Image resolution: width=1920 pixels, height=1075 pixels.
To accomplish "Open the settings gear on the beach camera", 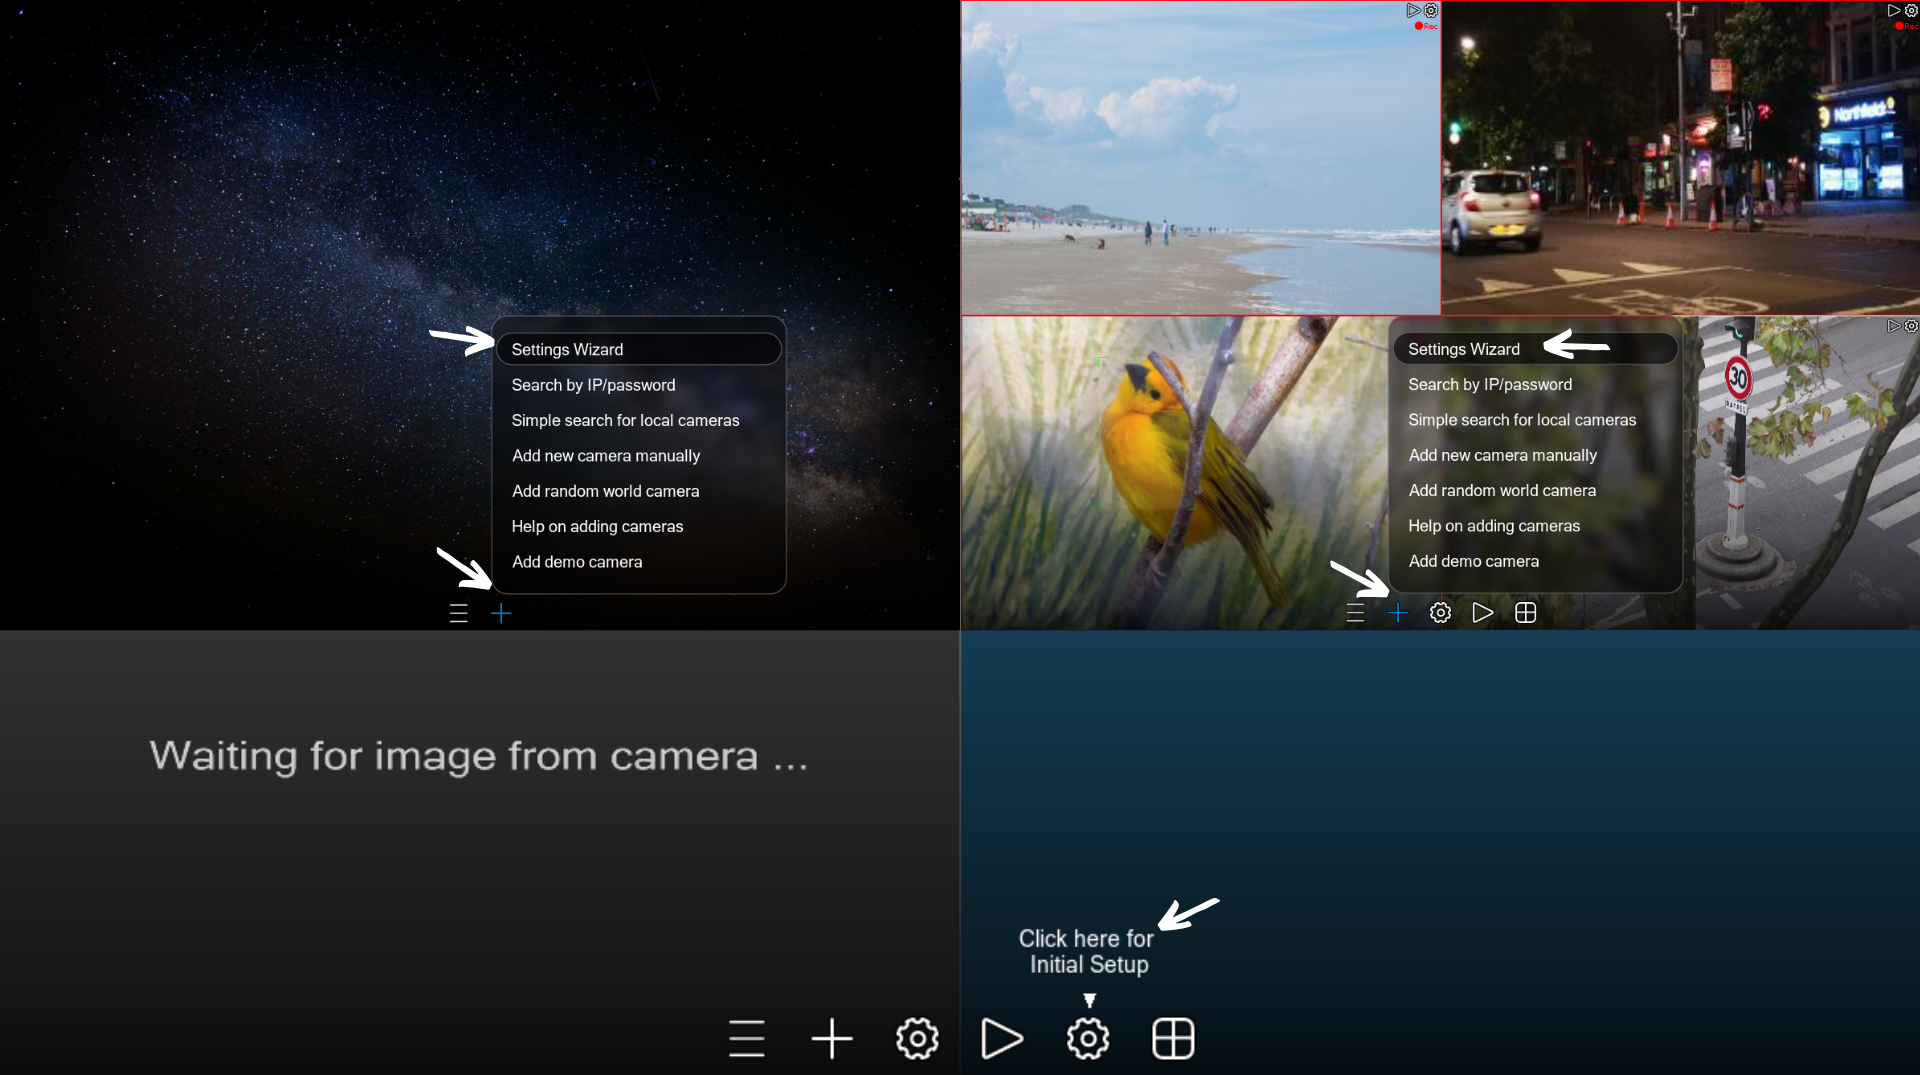I will click(1431, 11).
